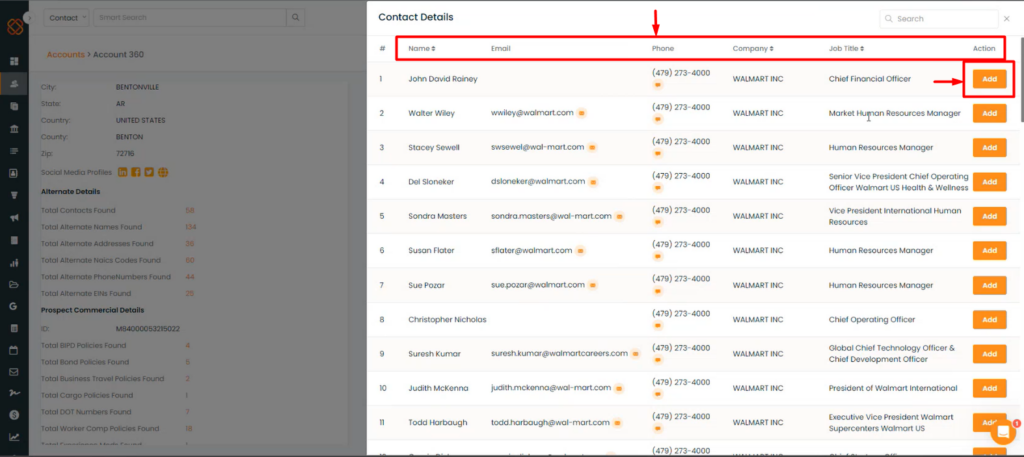
Task: Open the folder icon in sidebar
Action: (x=14, y=285)
